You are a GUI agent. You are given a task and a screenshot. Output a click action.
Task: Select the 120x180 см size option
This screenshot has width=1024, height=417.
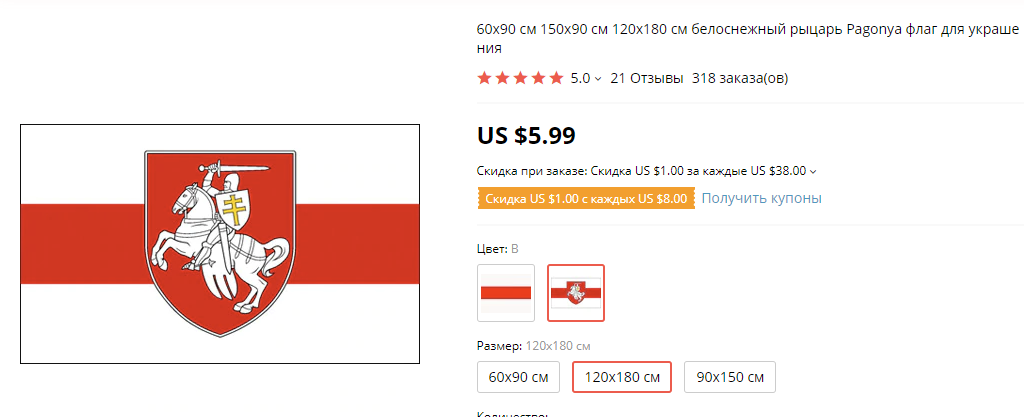click(621, 377)
